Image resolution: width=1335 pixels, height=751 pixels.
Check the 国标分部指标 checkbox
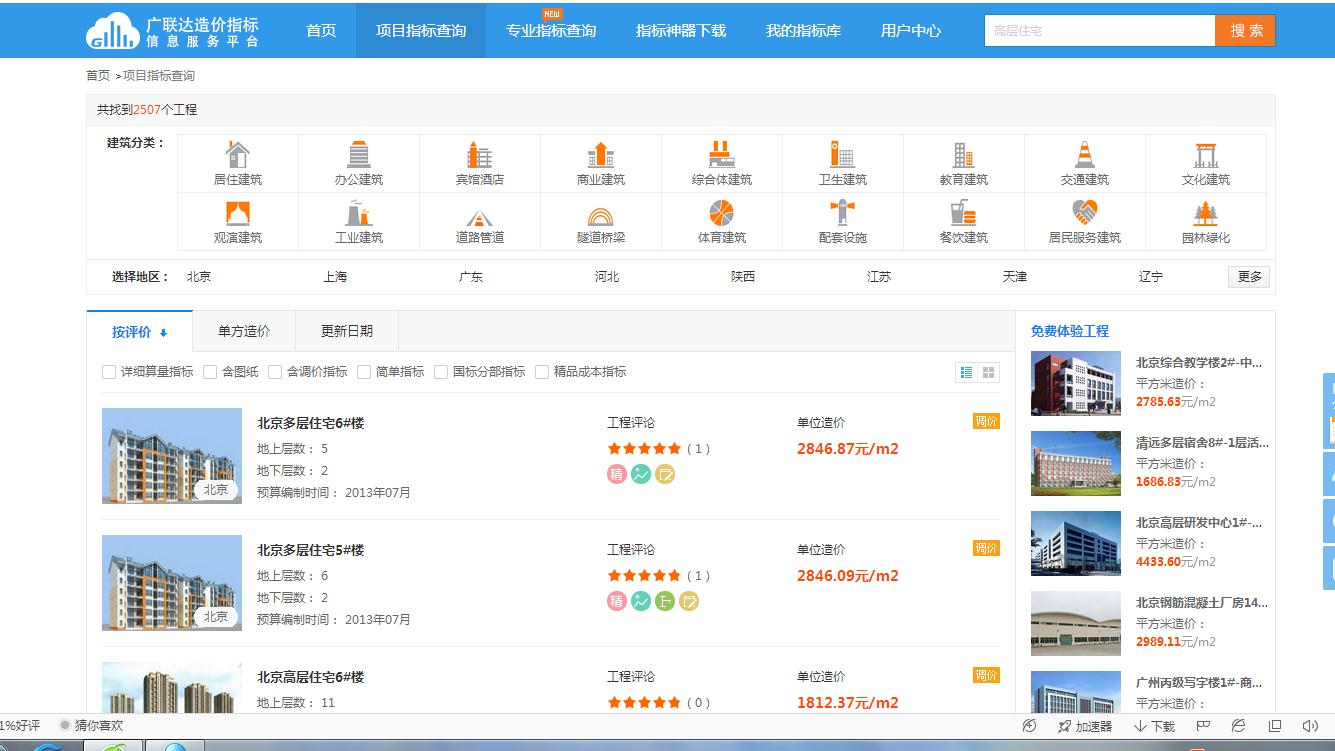click(x=441, y=372)
